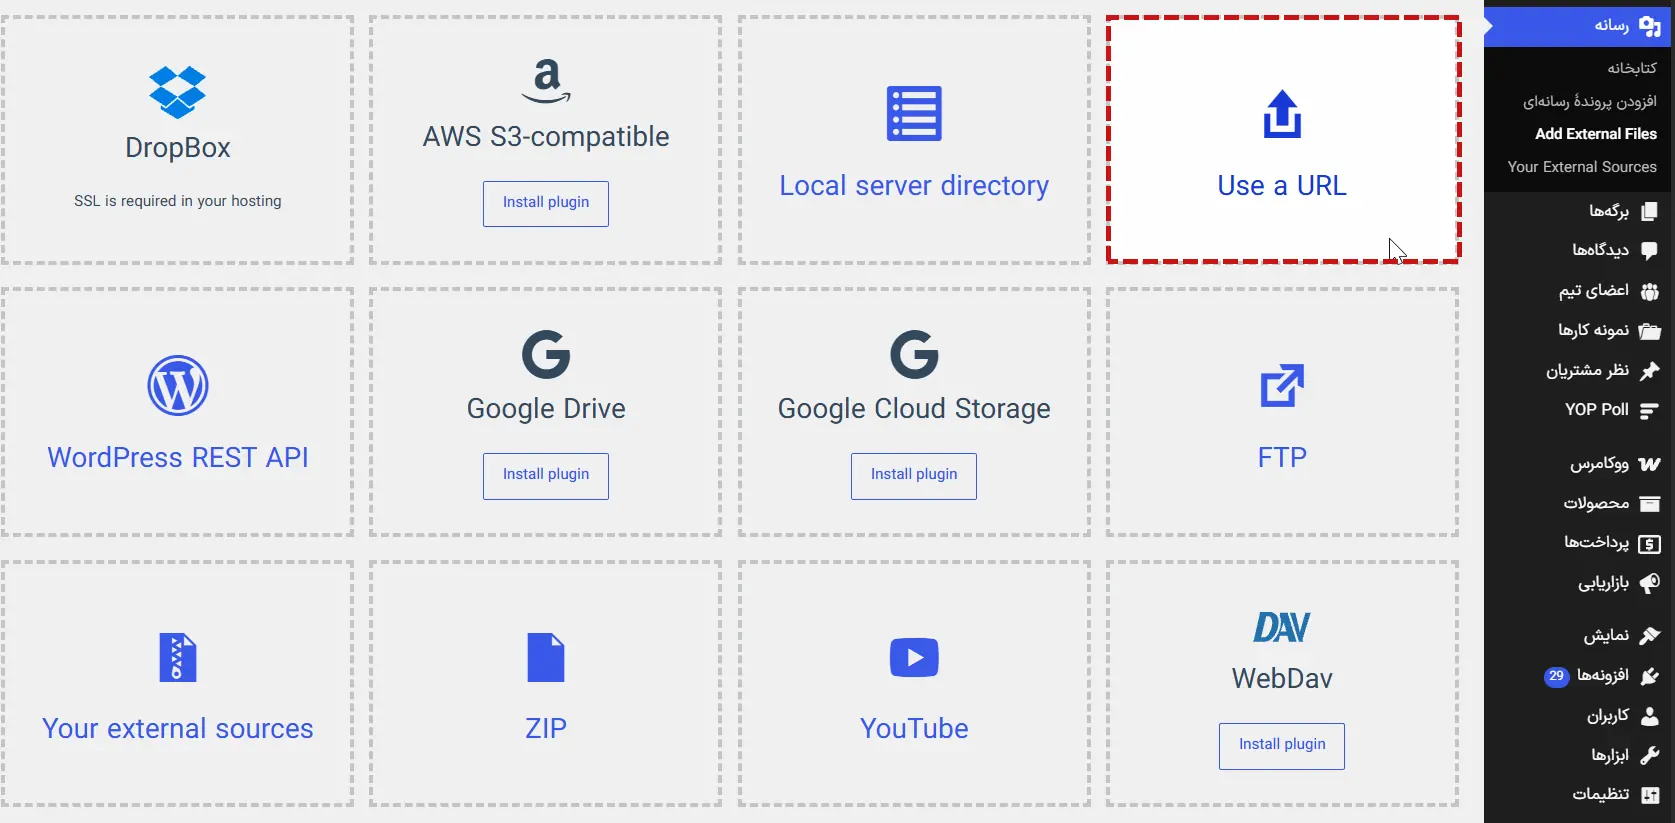Install plugin for AWS S3-compatible

(x=546, y=203)
